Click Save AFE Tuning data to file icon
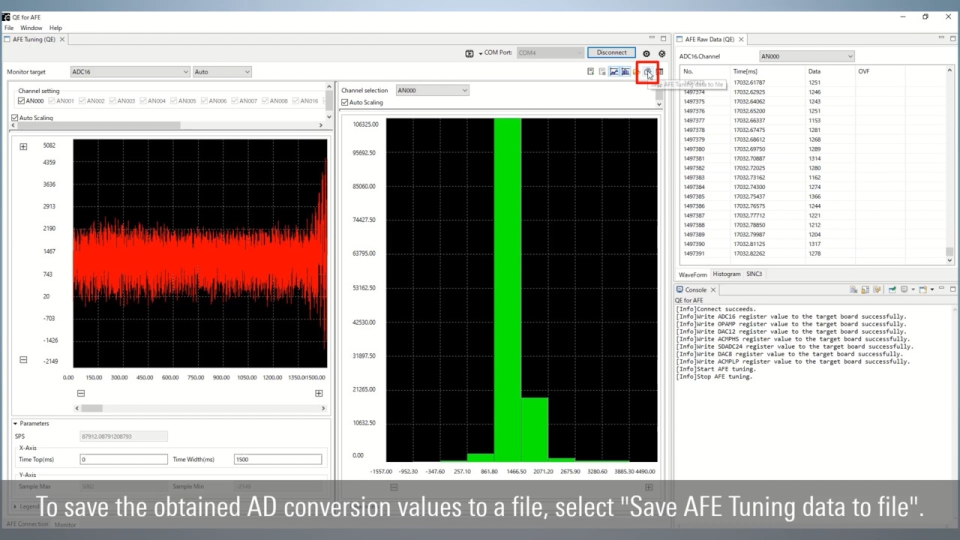Screen dimensions: 960x540 click(x=648, y=72)
